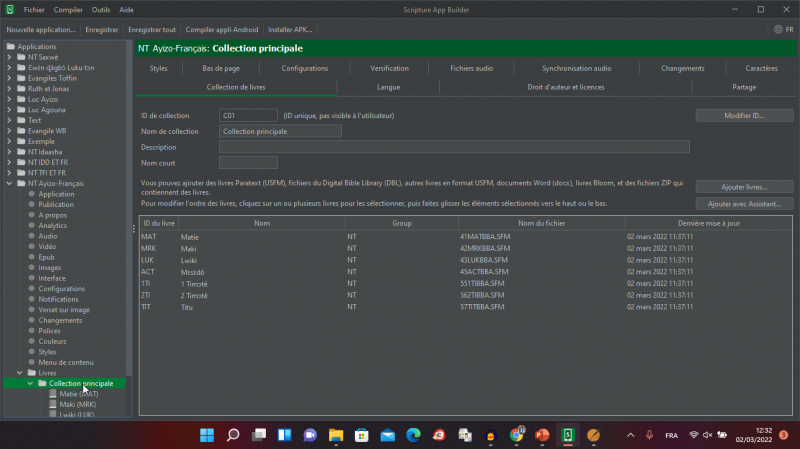Switch to the Fichiers audio tab

[471, 68]
